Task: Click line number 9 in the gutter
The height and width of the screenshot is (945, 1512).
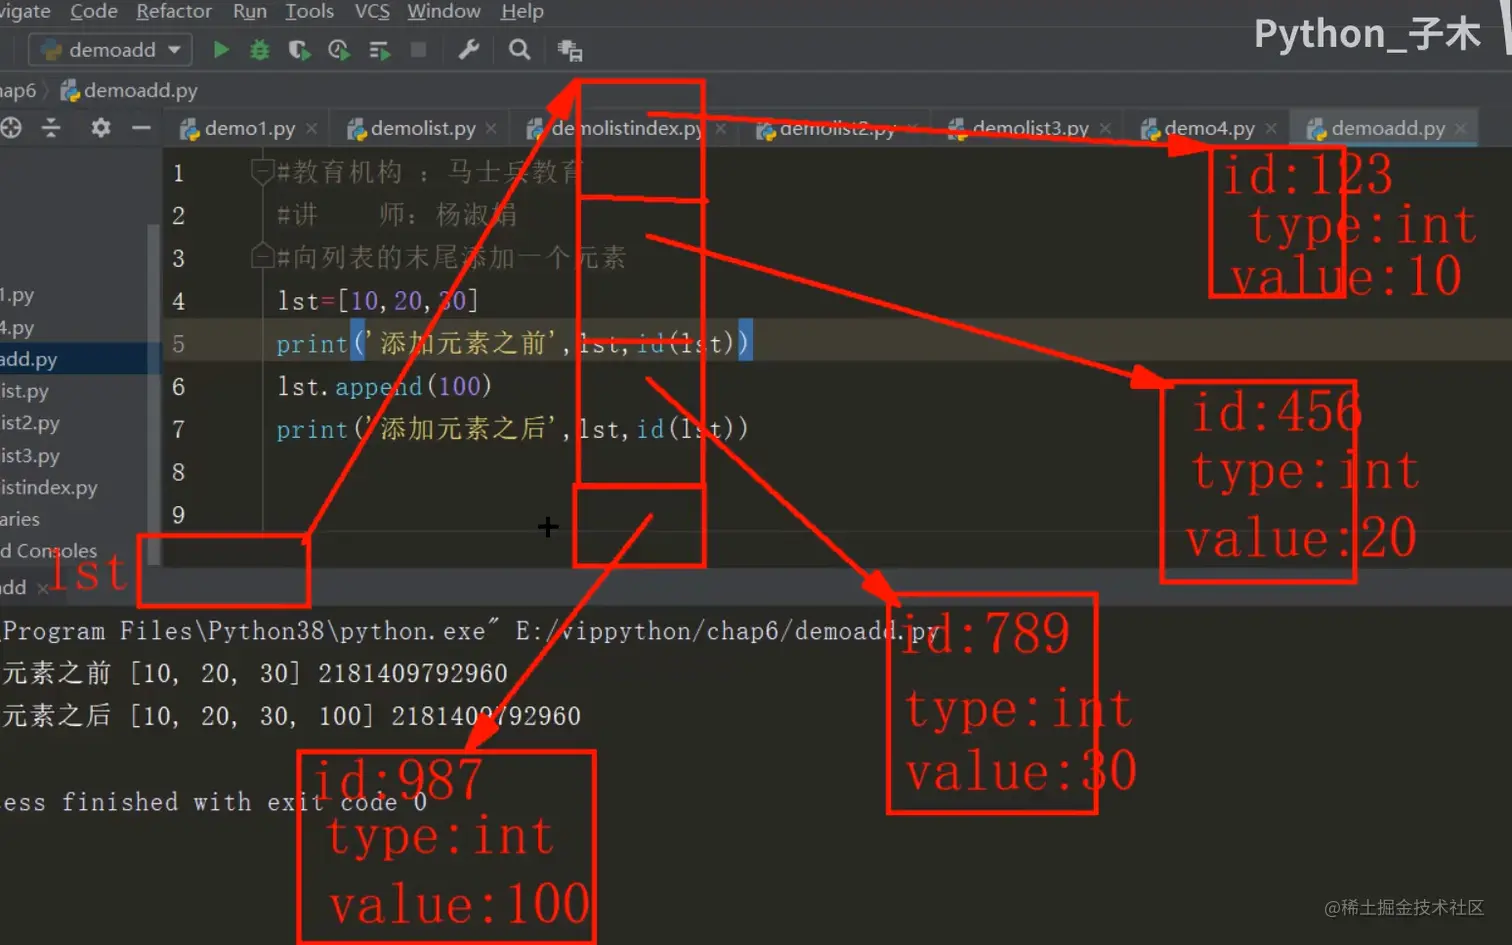Action: pos(178,515)
